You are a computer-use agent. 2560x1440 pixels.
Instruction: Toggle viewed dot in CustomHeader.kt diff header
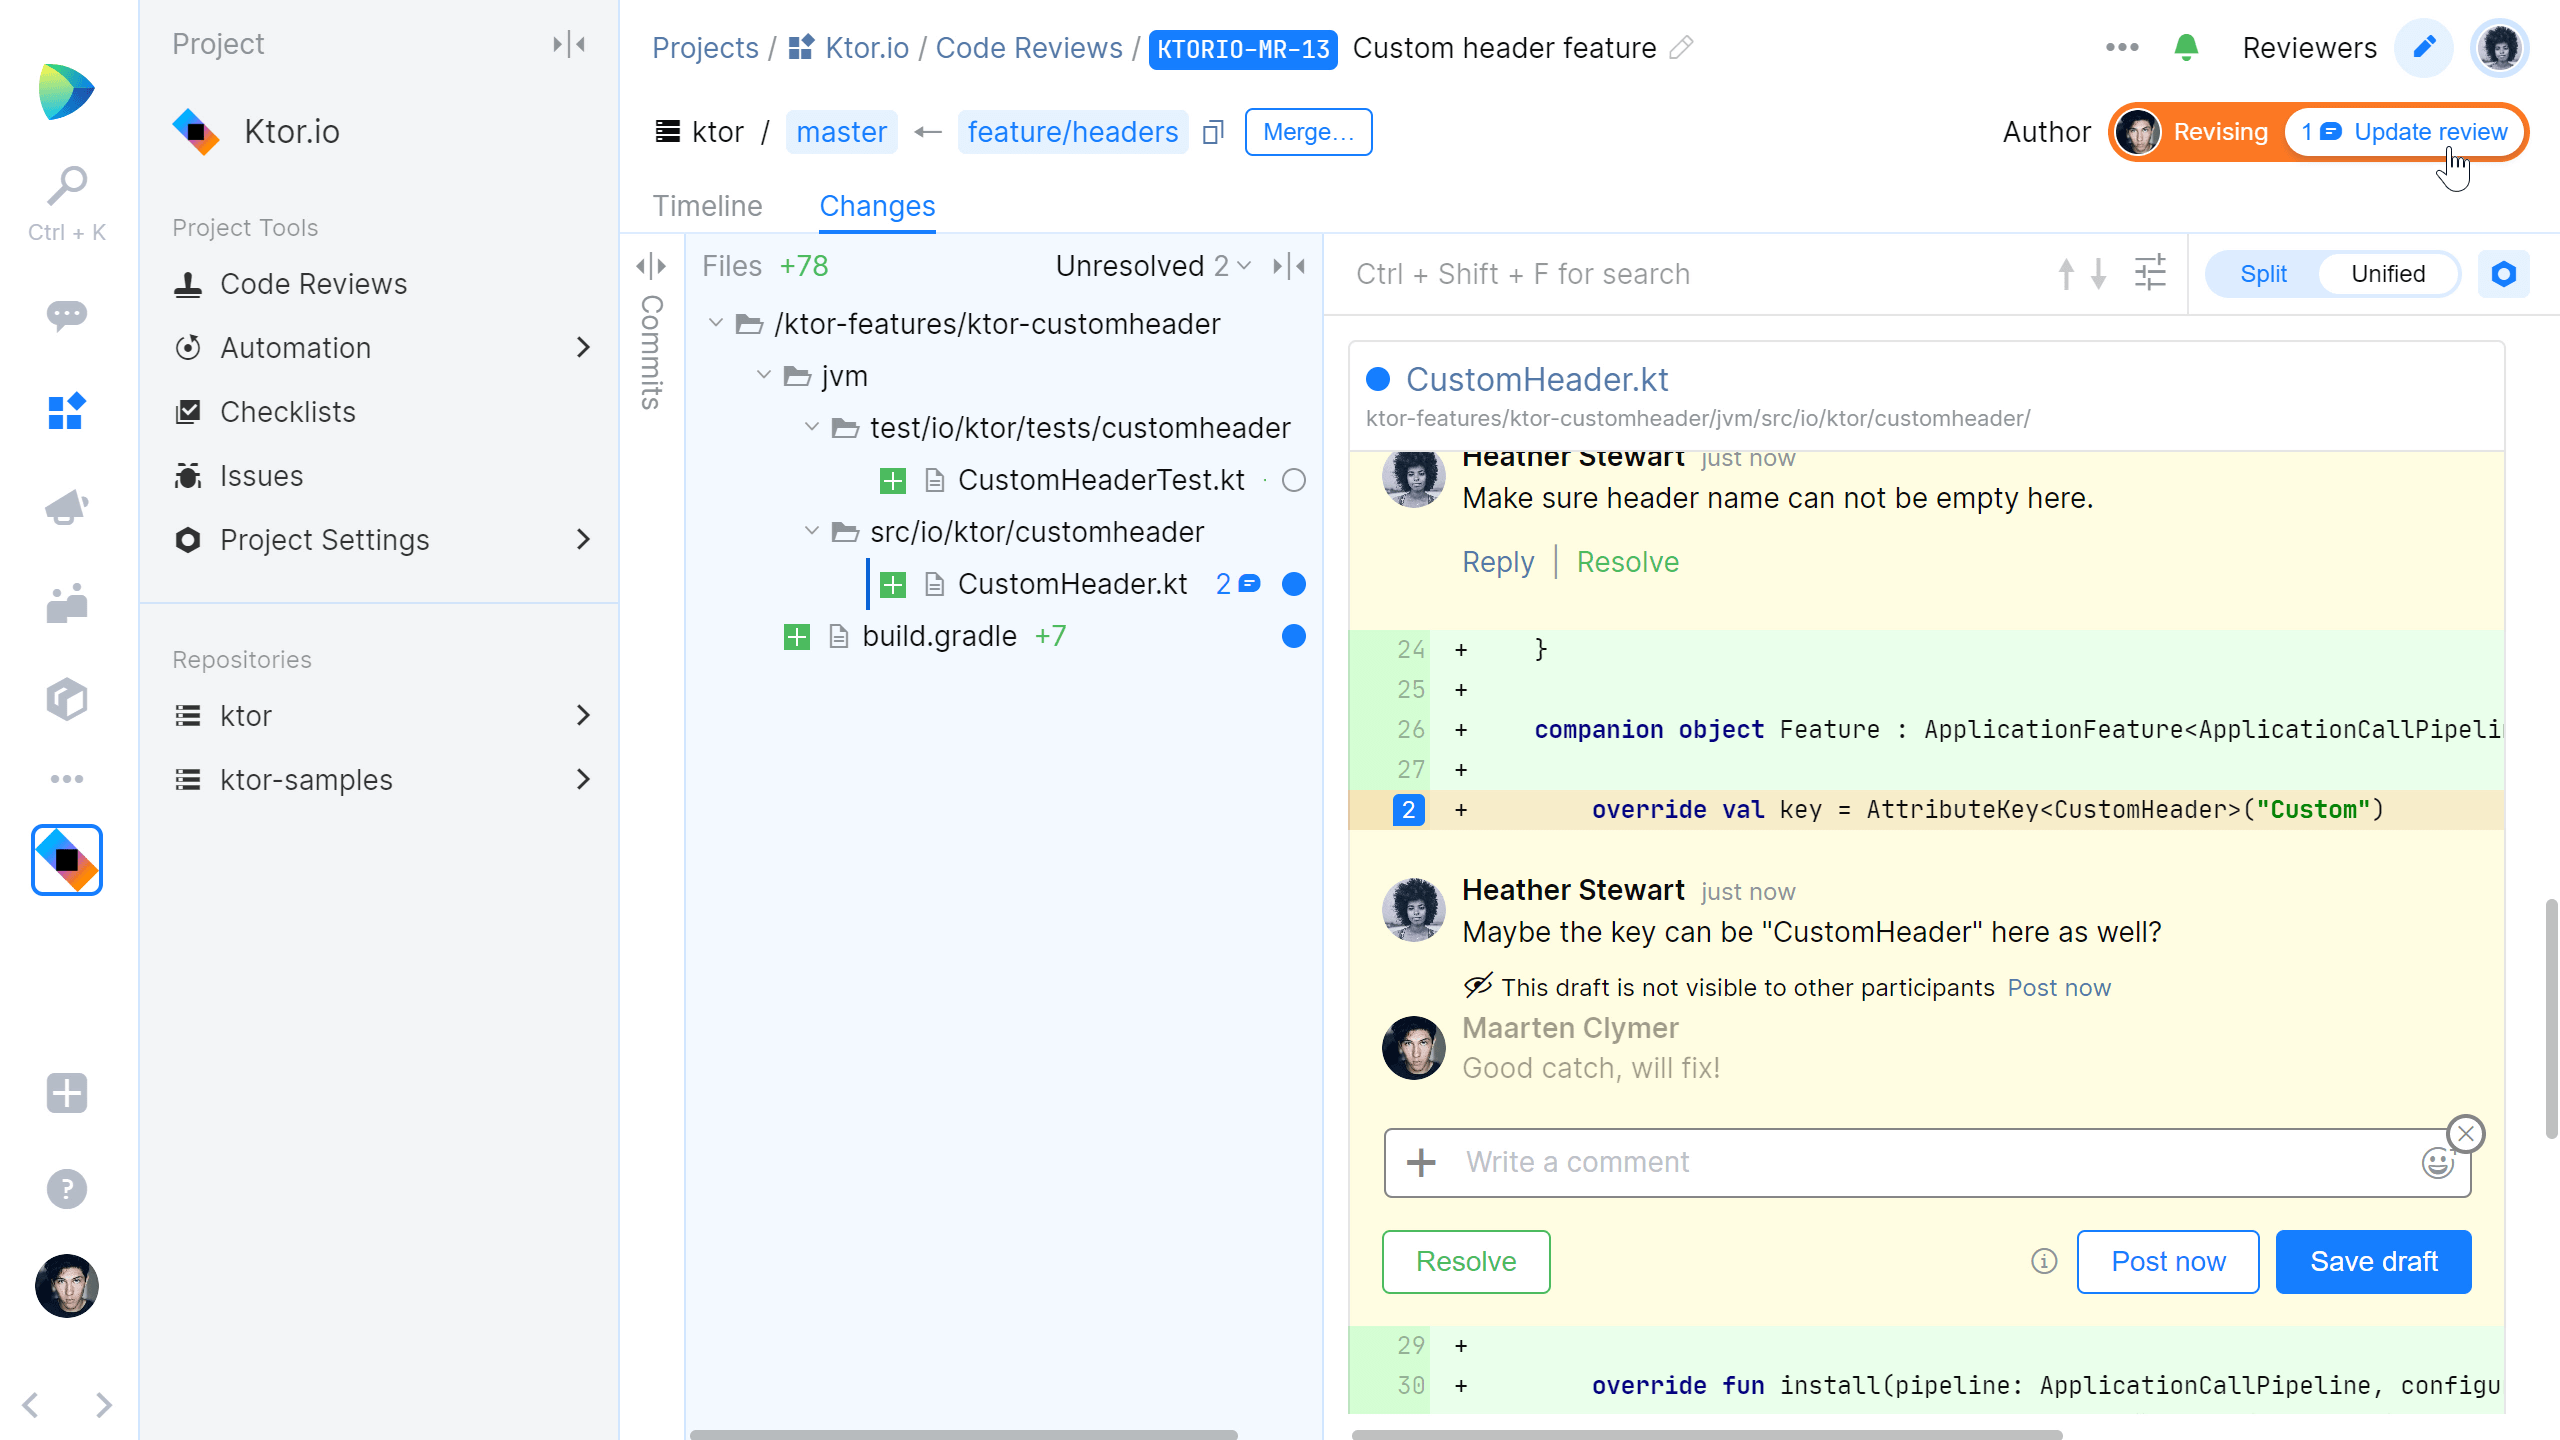[1378, 379]
